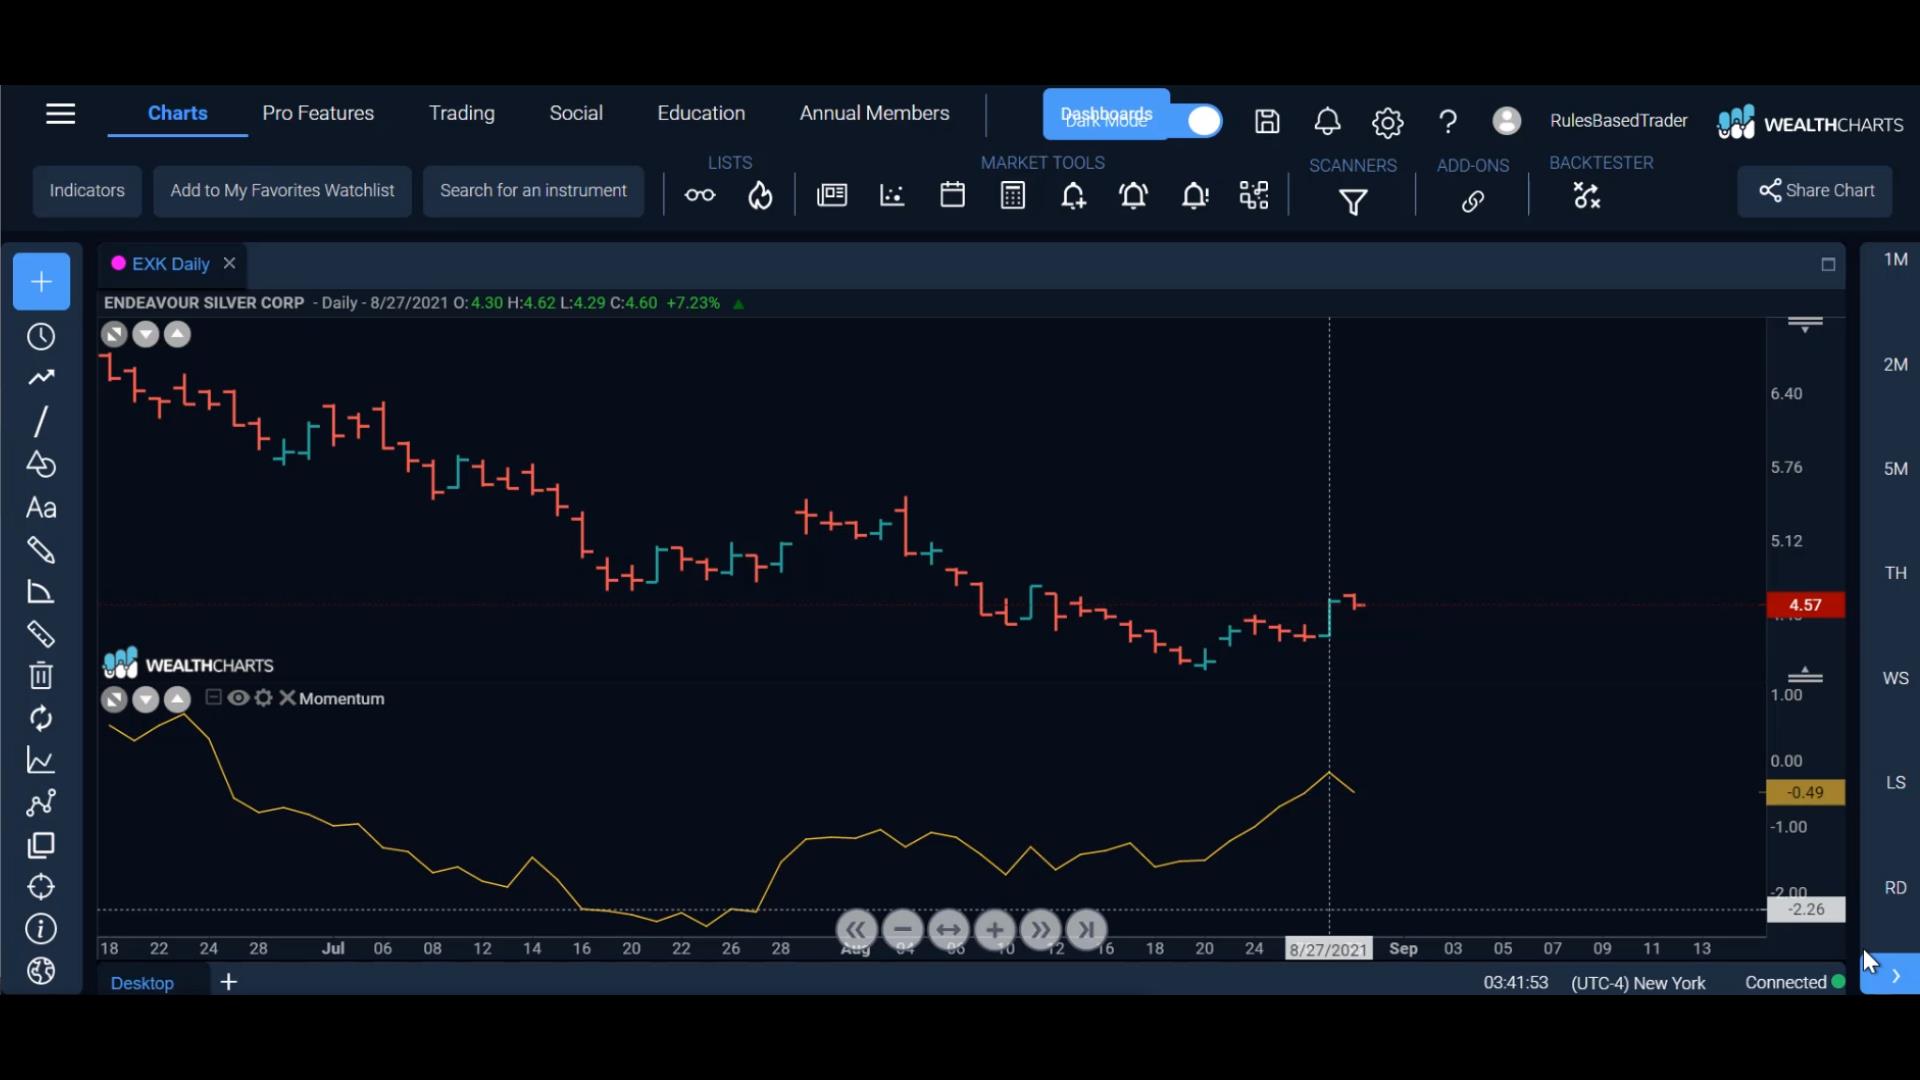Click the connected nodes graph icon
The height and width of the screenshot is (1080, 1920).
point(41,803)
